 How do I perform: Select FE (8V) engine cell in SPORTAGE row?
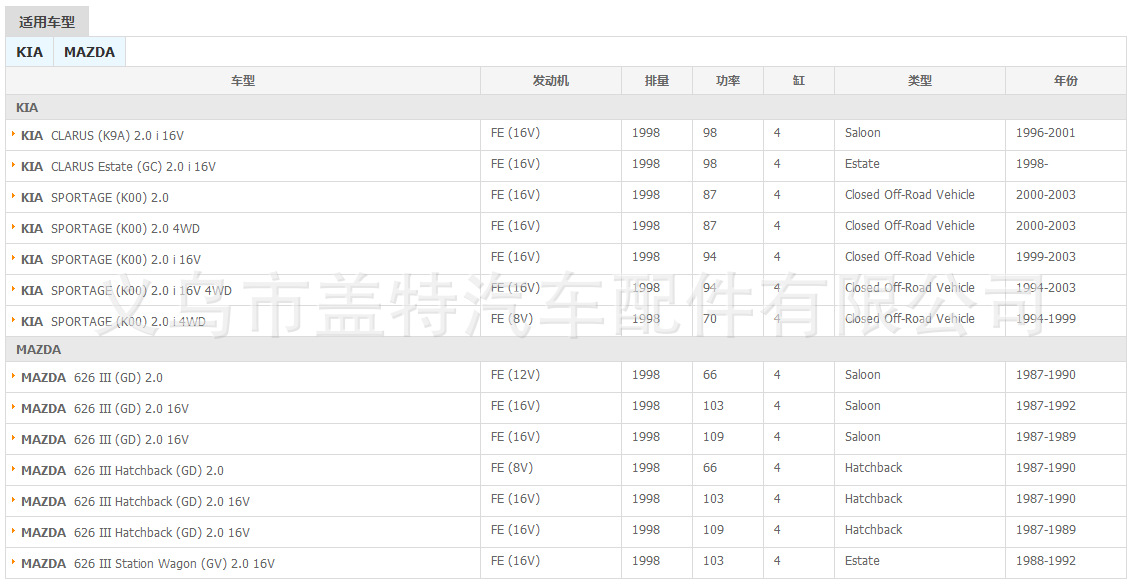point(512,319)
